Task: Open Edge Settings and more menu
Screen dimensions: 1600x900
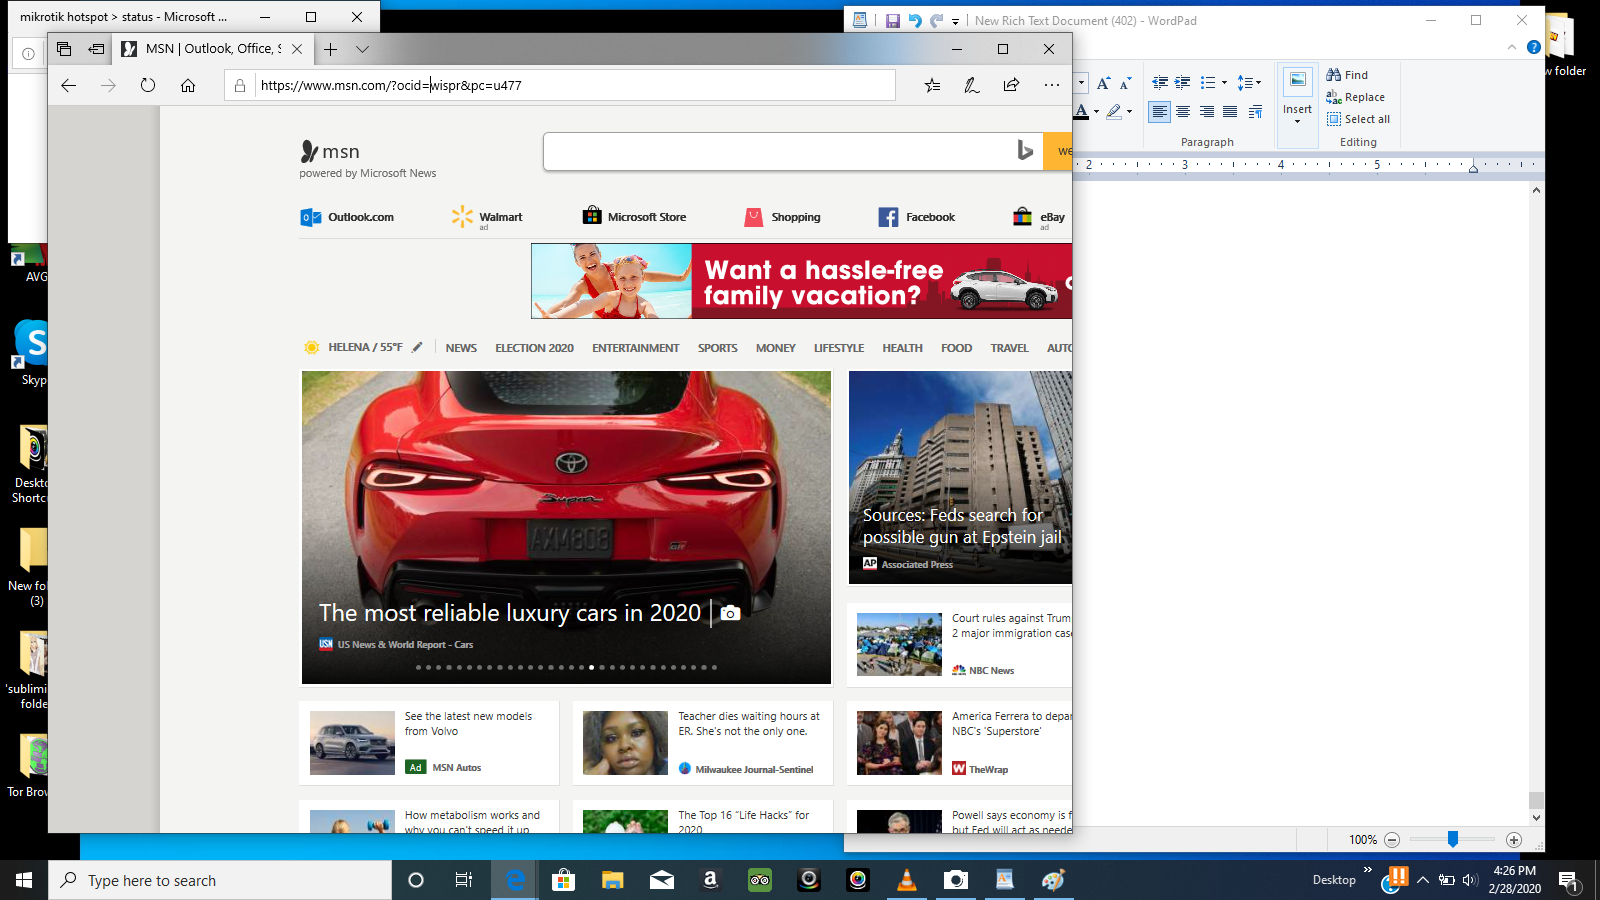Action: click(x=1052, y=85)
